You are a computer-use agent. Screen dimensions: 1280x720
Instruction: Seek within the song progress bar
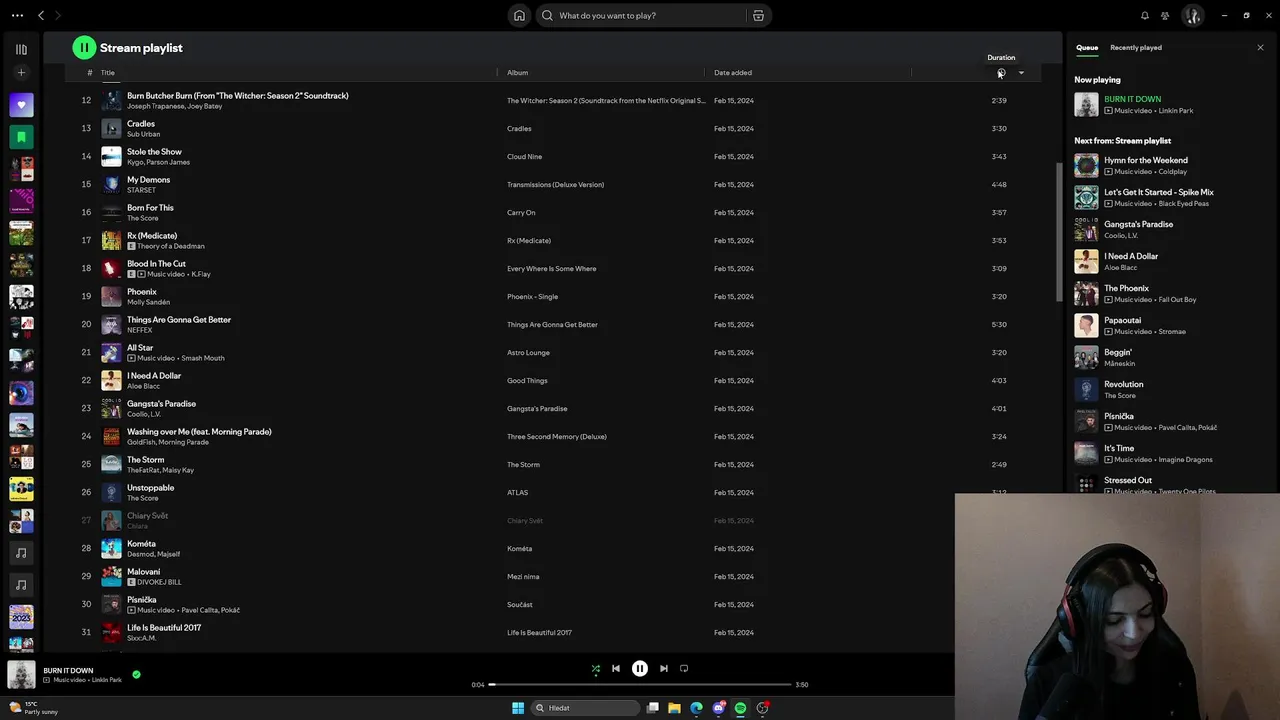[640, 684]
